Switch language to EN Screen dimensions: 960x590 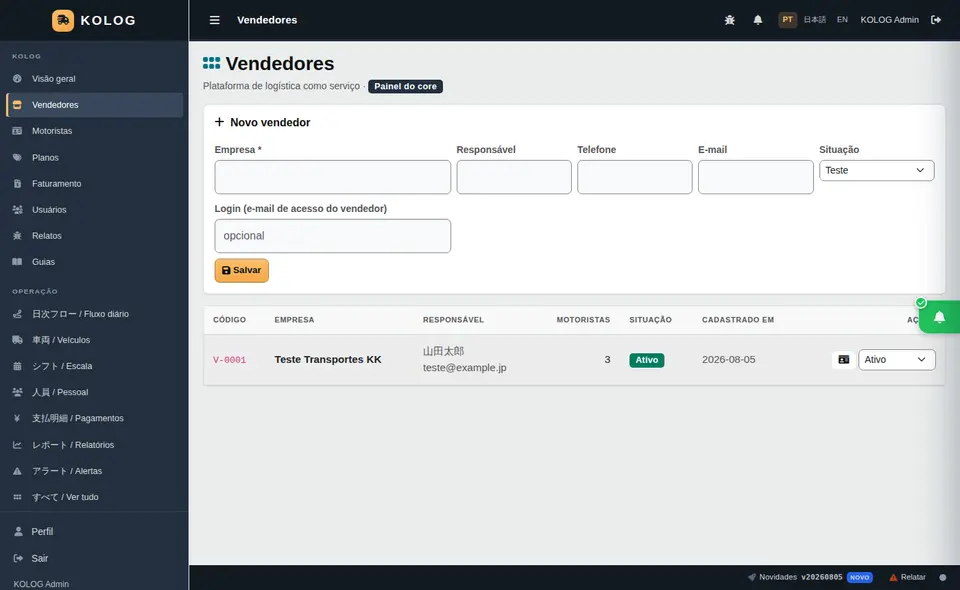pos(842,20)
